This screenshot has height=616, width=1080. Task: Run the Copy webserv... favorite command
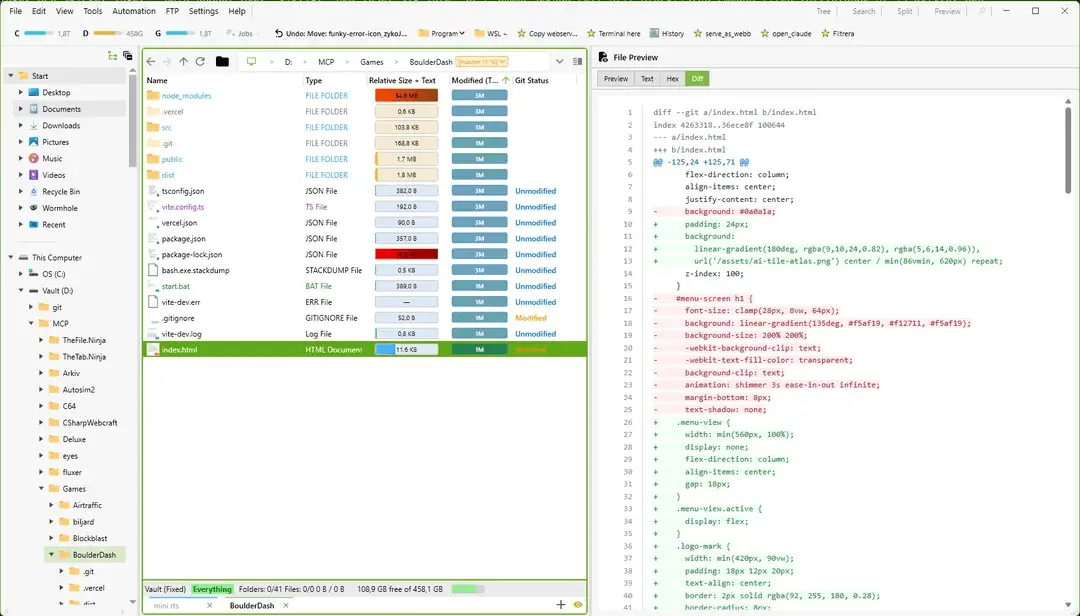coord(548,33)
